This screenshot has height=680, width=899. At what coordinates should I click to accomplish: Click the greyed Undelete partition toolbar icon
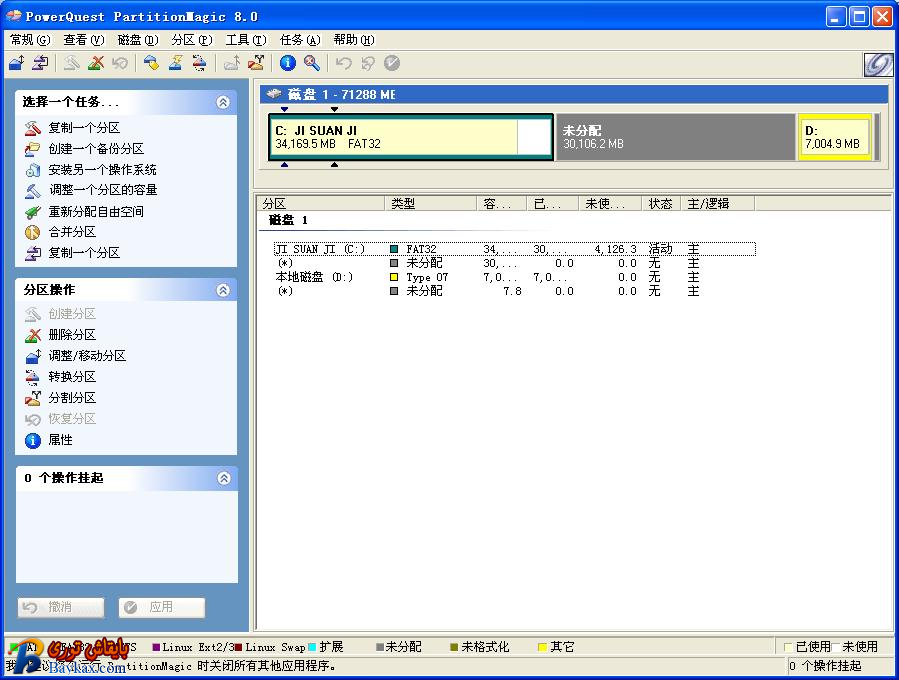pos(120,62)
